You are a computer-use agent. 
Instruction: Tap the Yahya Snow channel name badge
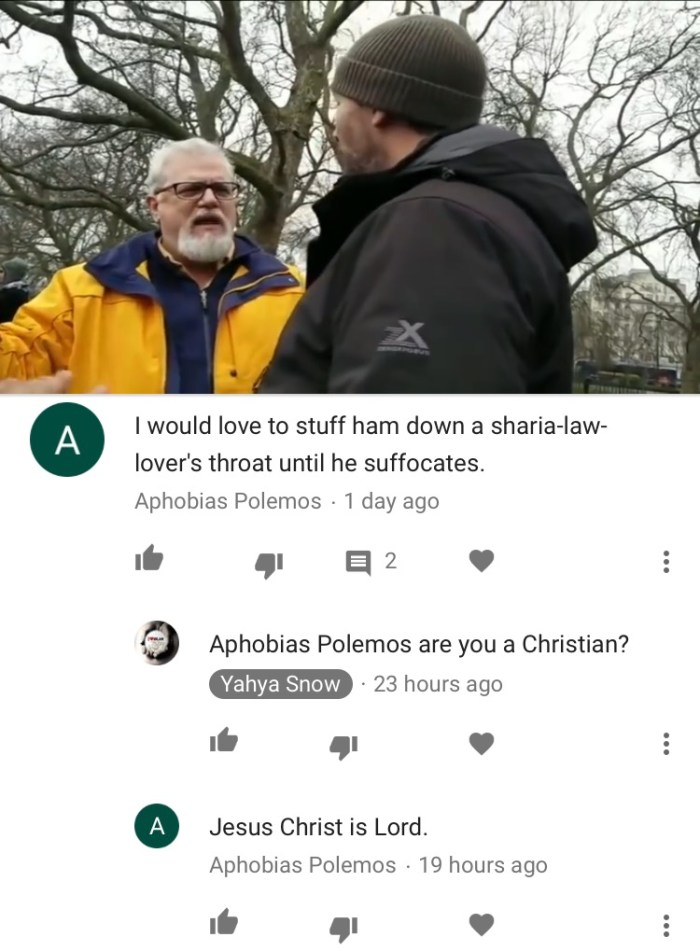[x=280, y=684]
